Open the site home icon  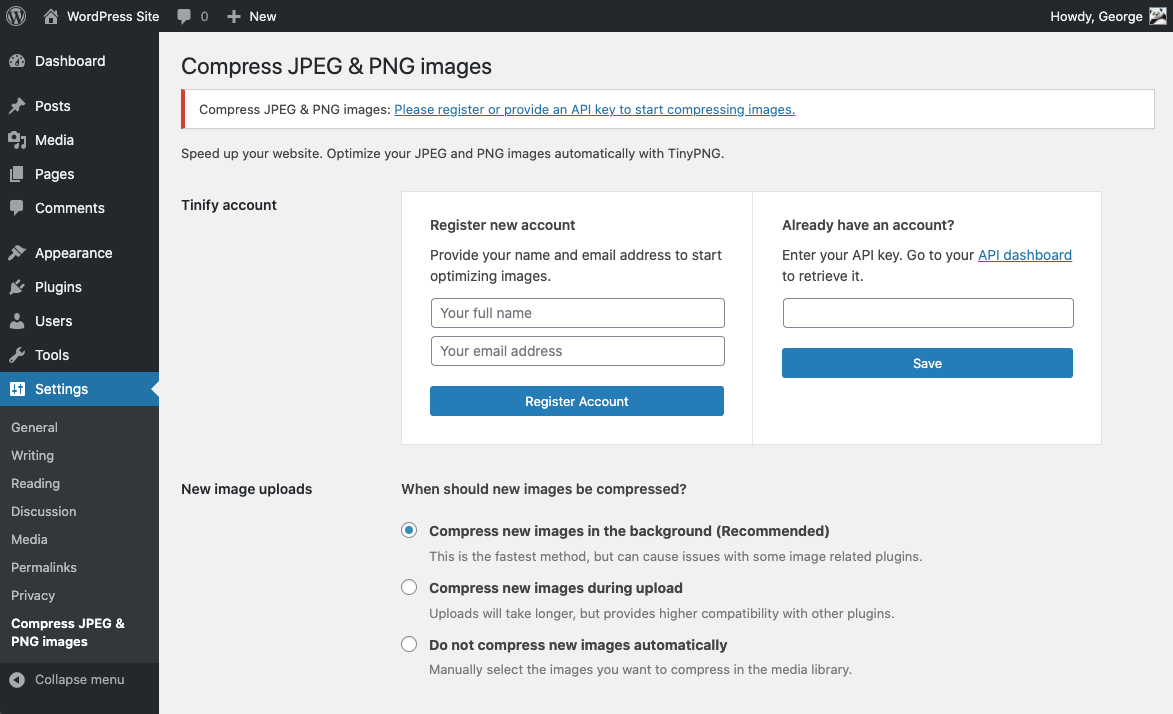pyautogui.click(x=51, y=16)
